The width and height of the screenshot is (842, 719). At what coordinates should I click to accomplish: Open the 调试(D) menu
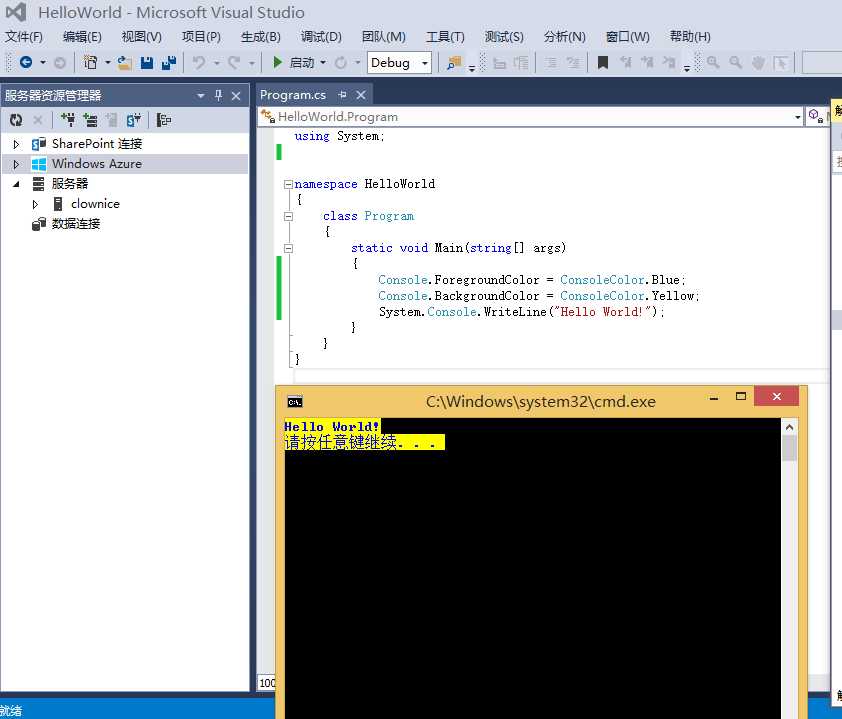(x=321, y=37)
